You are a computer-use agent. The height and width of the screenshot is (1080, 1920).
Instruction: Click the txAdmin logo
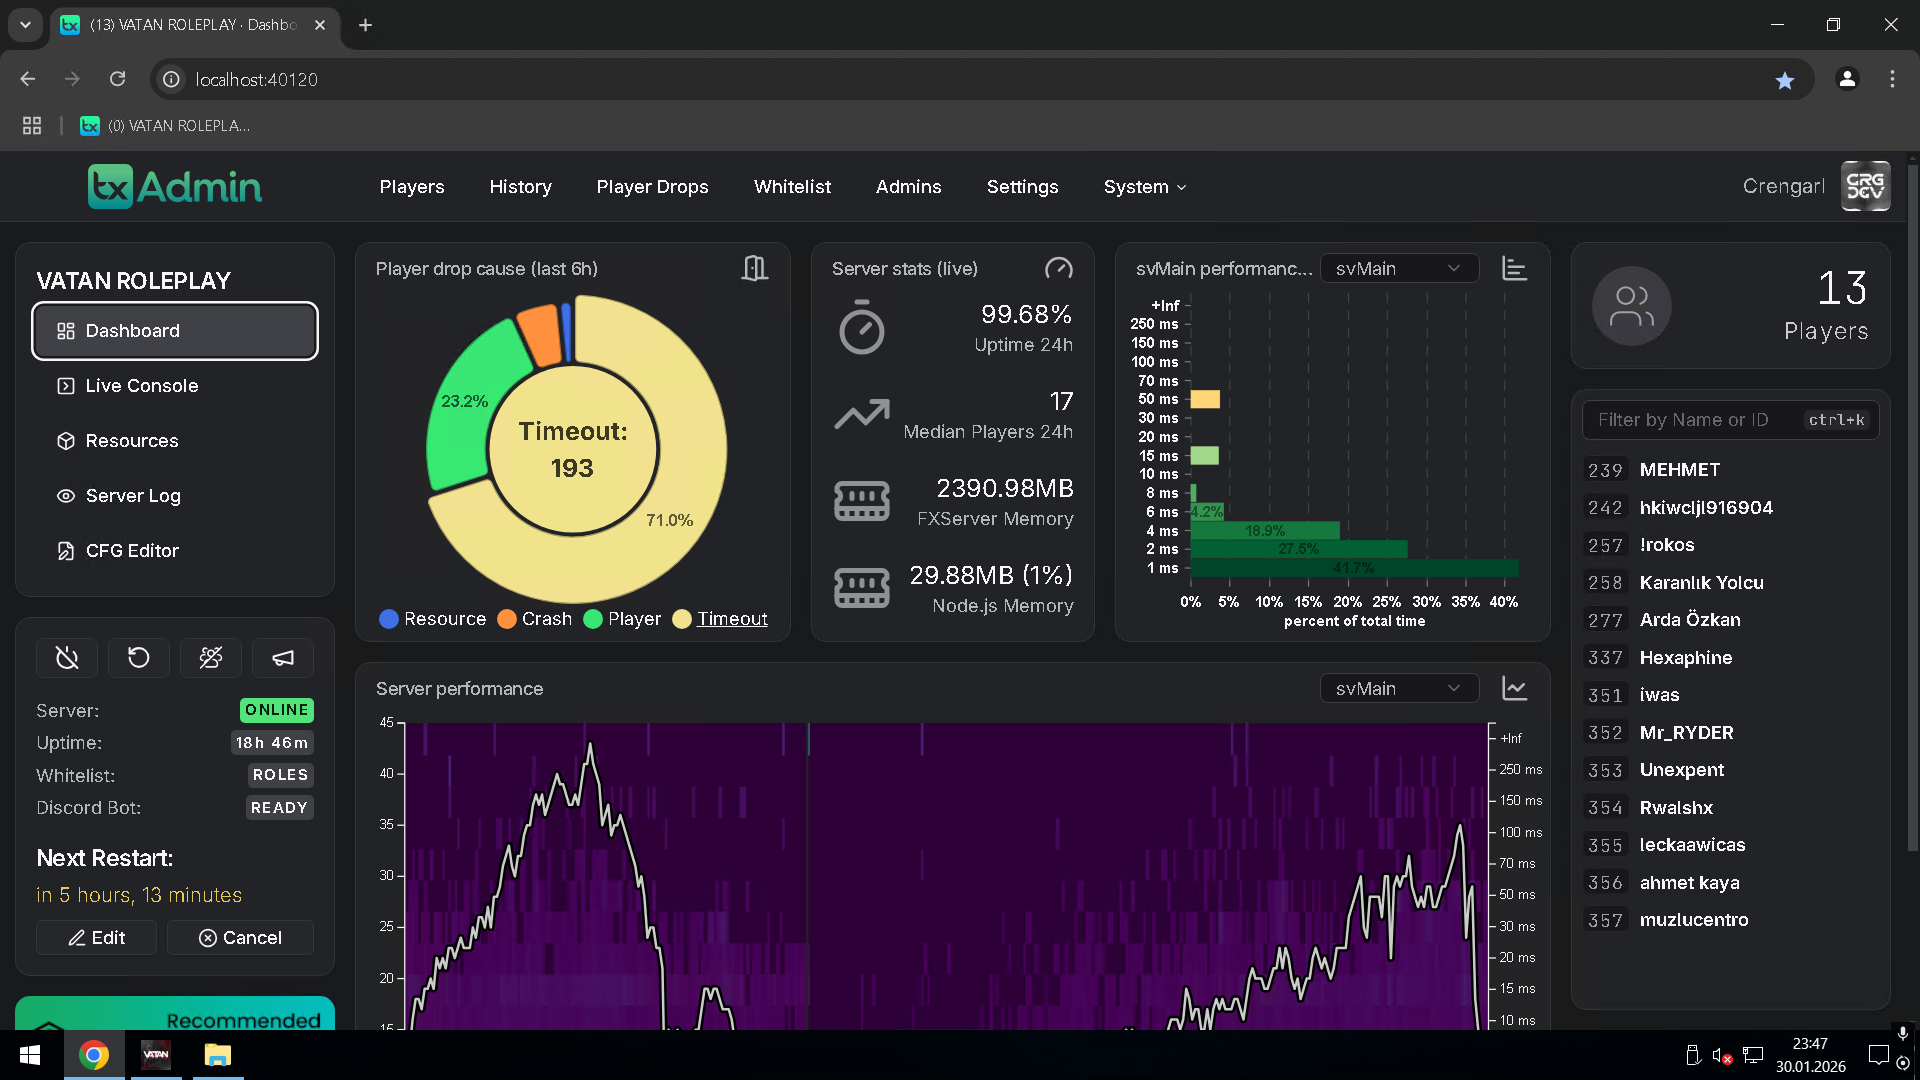click(x=175, y=187)
